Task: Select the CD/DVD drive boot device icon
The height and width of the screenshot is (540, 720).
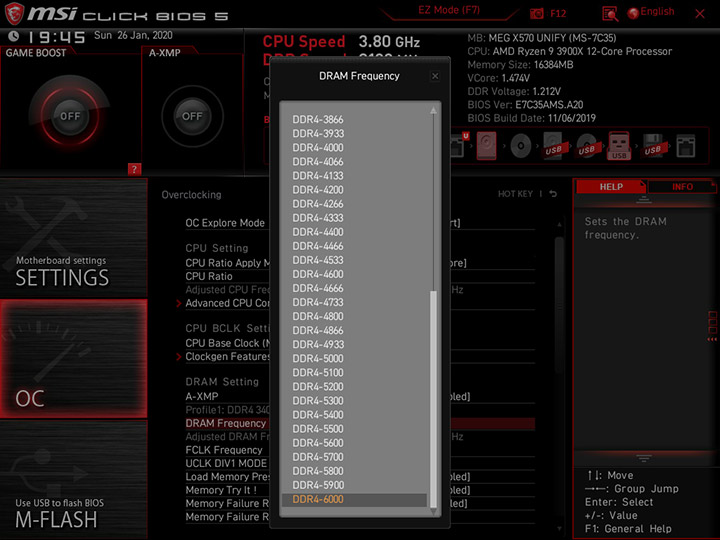Action: pos(521,146)
